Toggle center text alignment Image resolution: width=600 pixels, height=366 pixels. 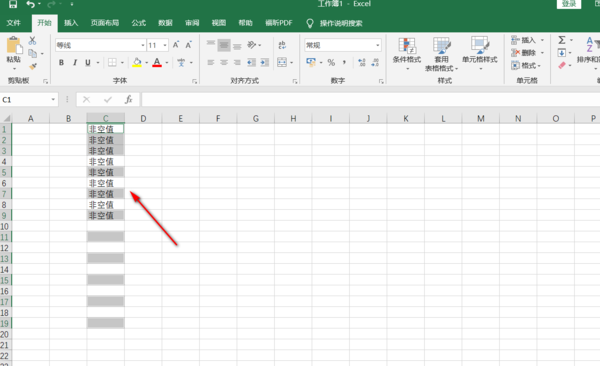[x=224, y=62]
